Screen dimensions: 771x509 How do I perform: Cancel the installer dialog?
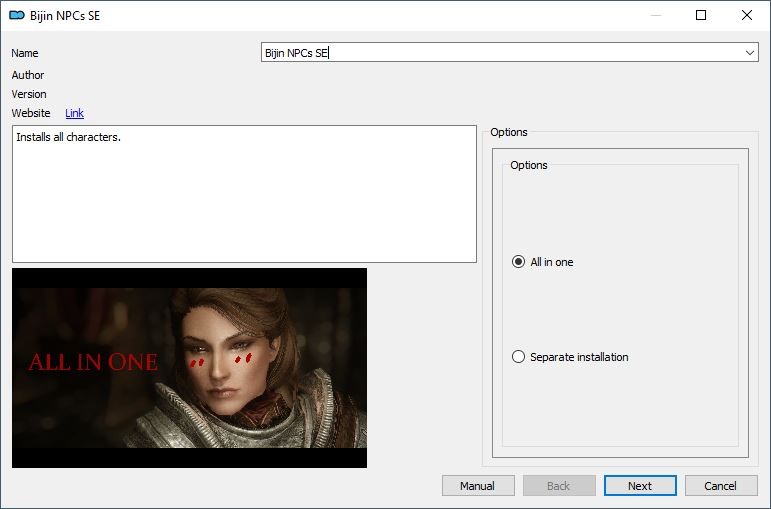[x=721, y=486]
